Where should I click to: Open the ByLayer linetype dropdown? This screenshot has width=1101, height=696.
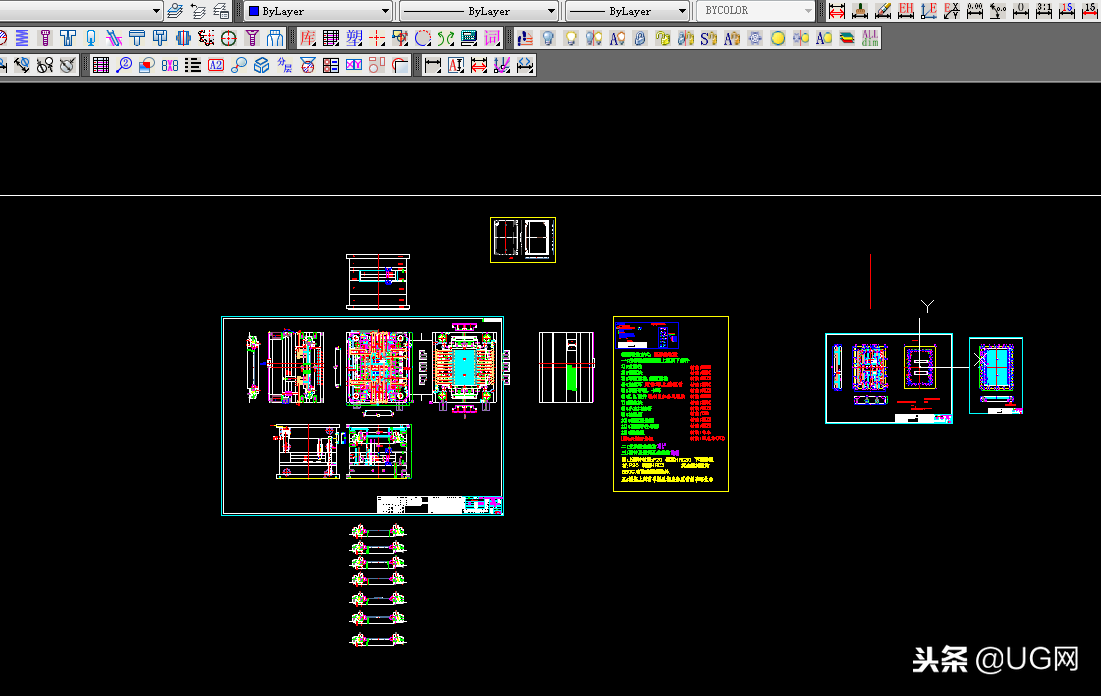[x=479, y=11]
